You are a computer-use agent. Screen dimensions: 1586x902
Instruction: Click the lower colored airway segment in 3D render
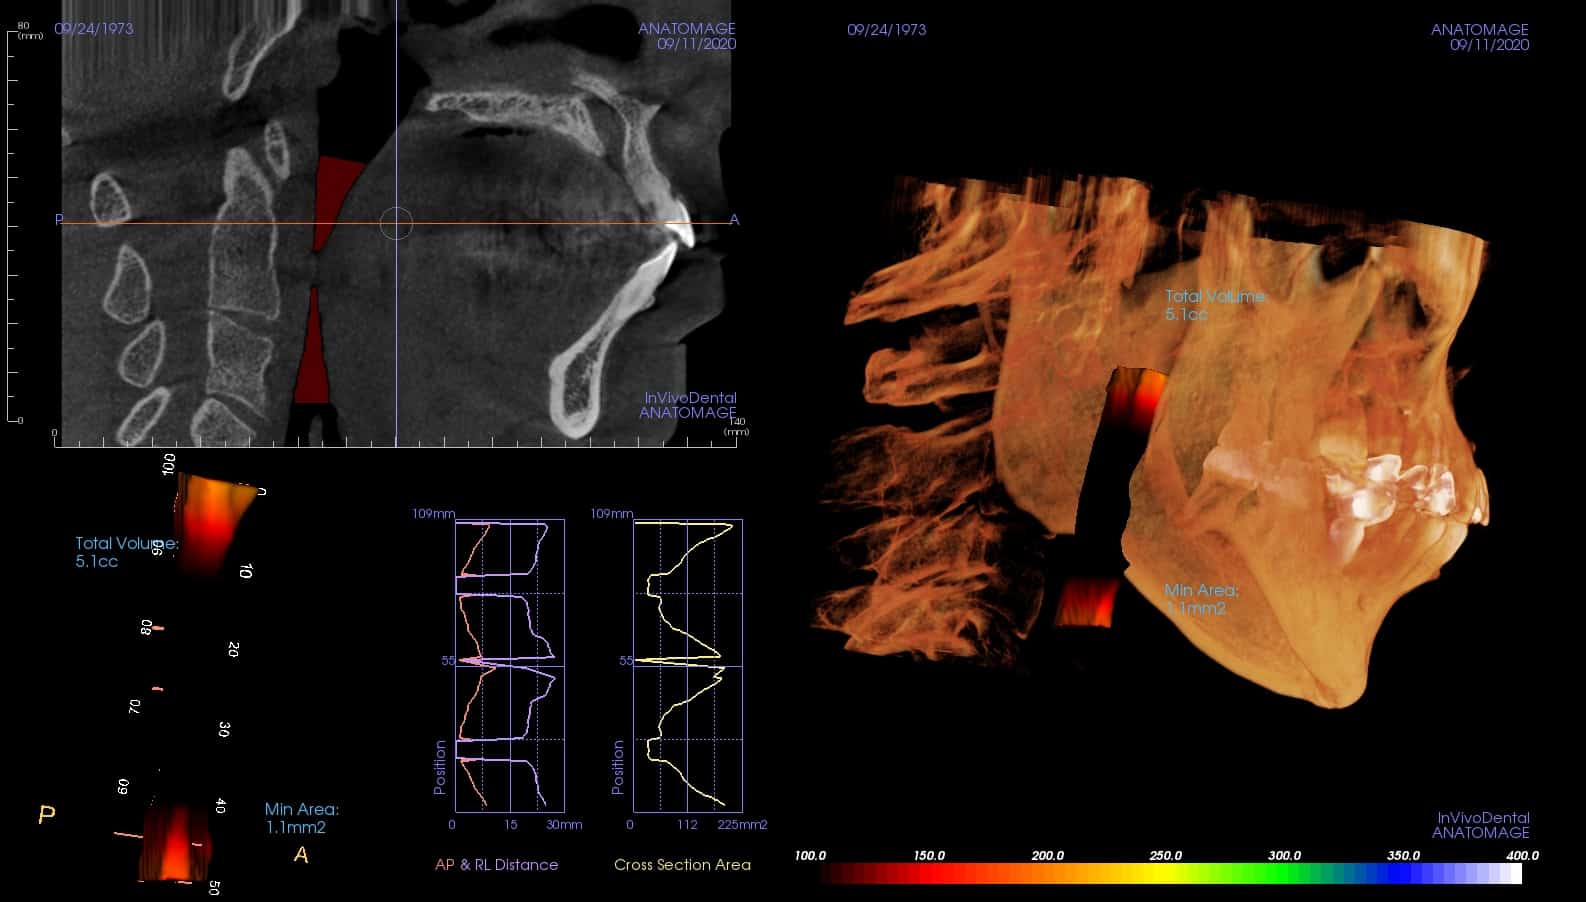[x=1086, y=601]
